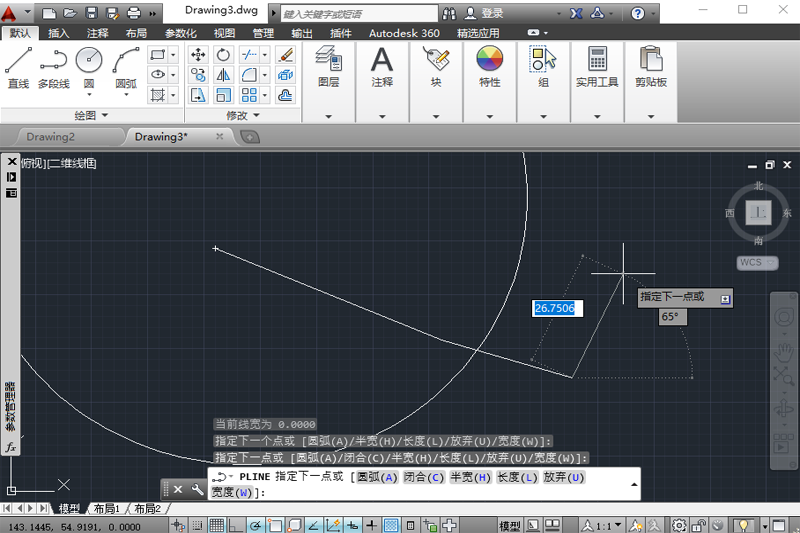The height and width of the screenshot is (533, 800).
Task: Open the Rectangle tool dropdown arrow
Action: click(173, 54)
